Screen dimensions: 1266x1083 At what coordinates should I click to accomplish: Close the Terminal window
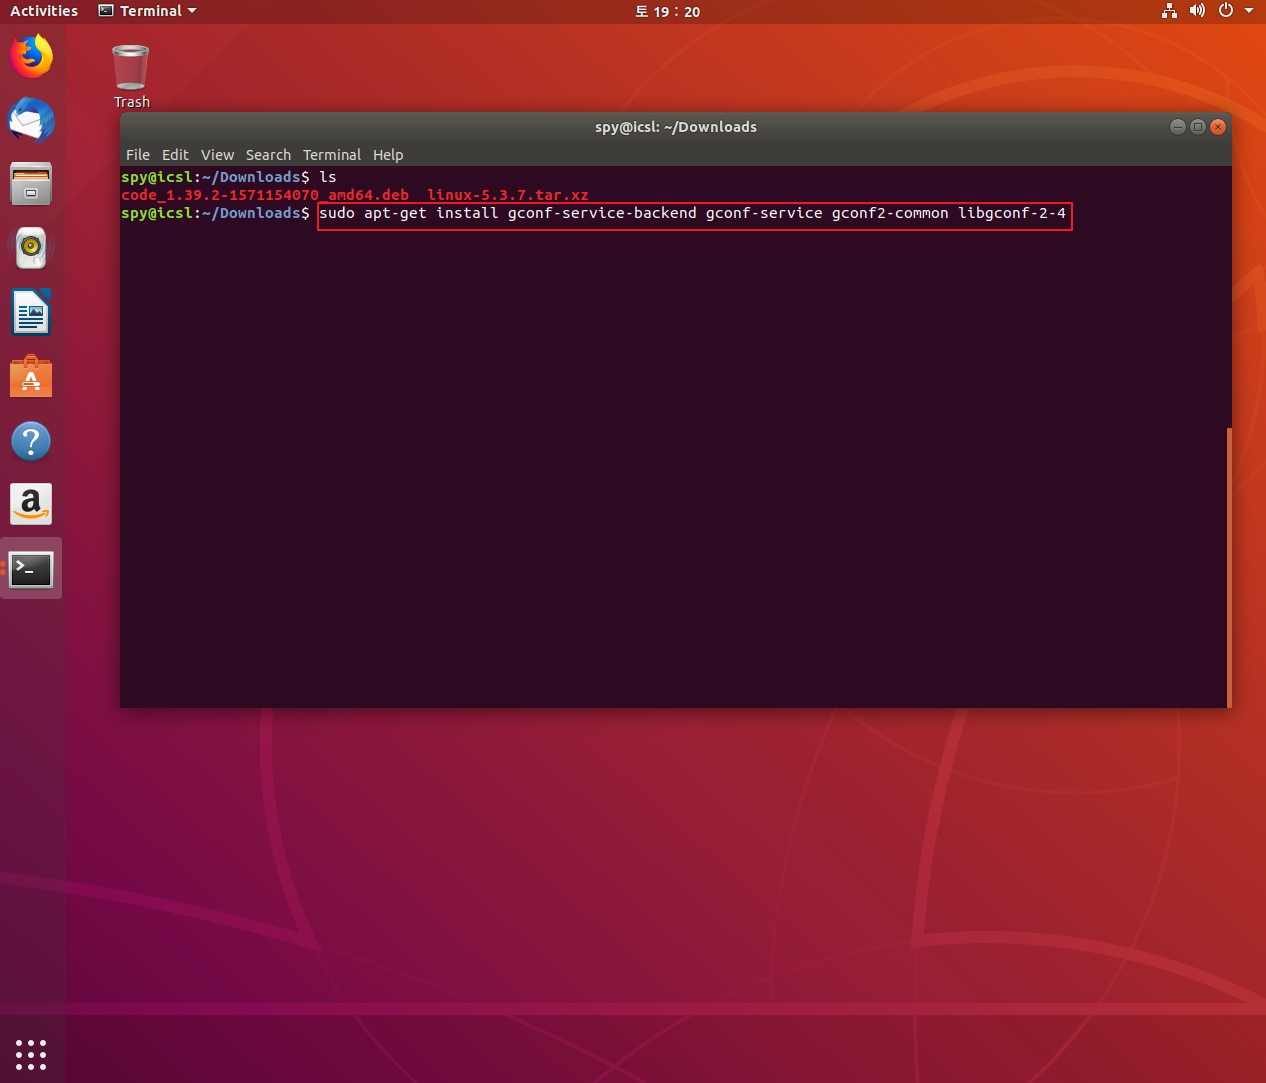1218,127
